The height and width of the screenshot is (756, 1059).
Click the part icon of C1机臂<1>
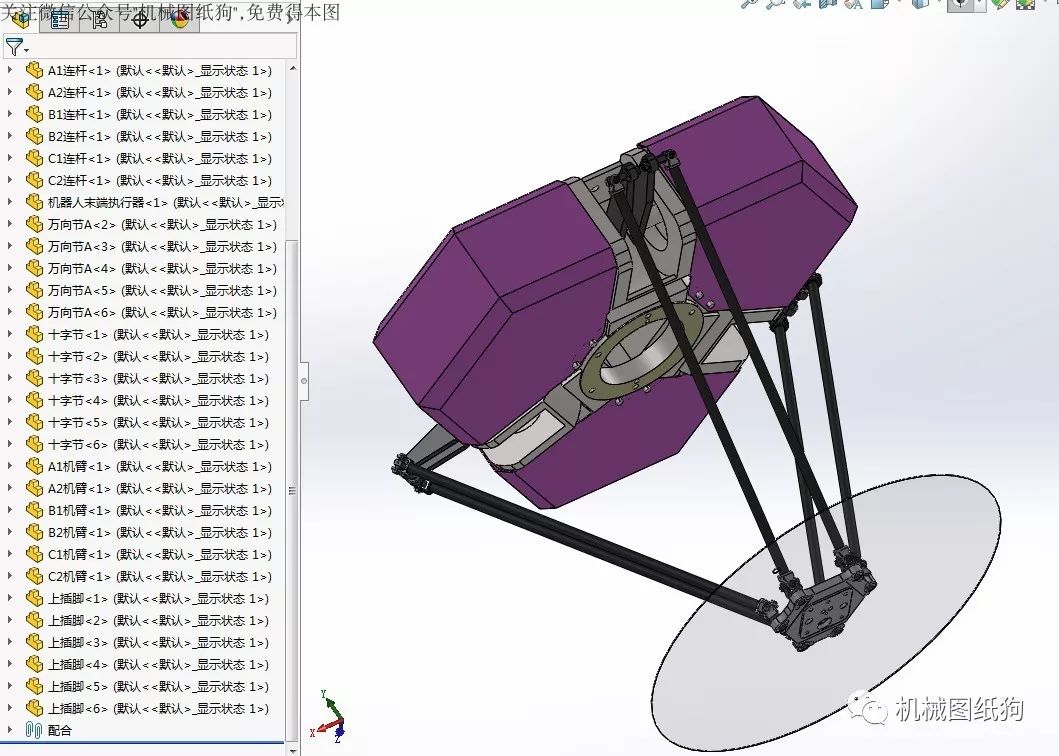[34, 554]
